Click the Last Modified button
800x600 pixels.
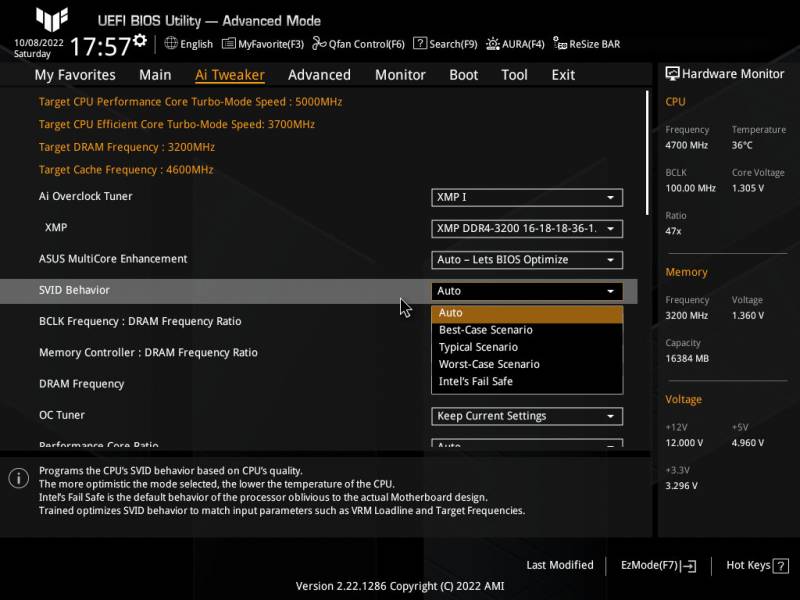pyautogui.click(x=560, y=565)
